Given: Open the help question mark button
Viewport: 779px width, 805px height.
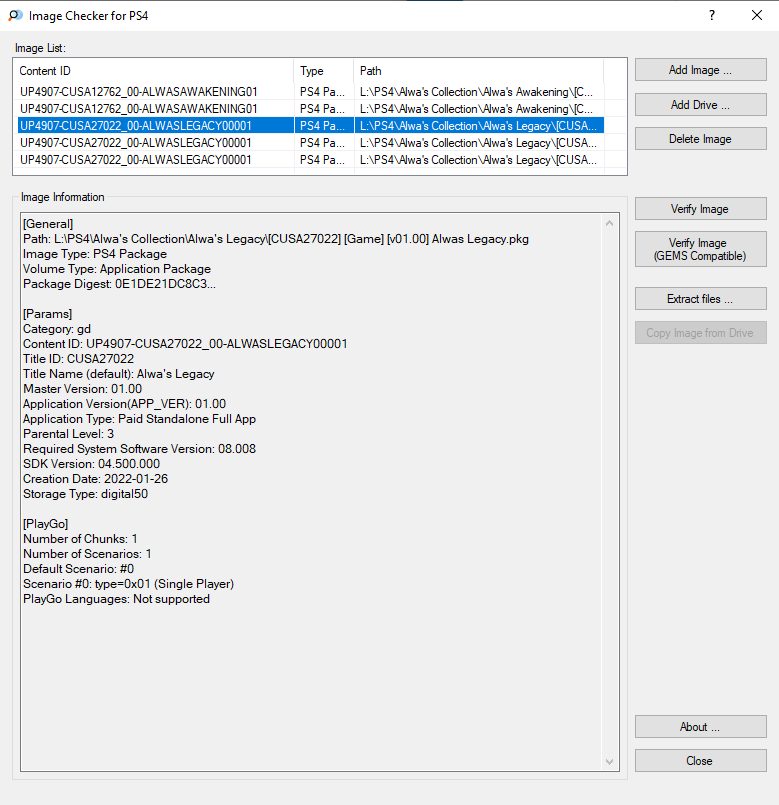Looking at the screenshot, I should [712, 15].
